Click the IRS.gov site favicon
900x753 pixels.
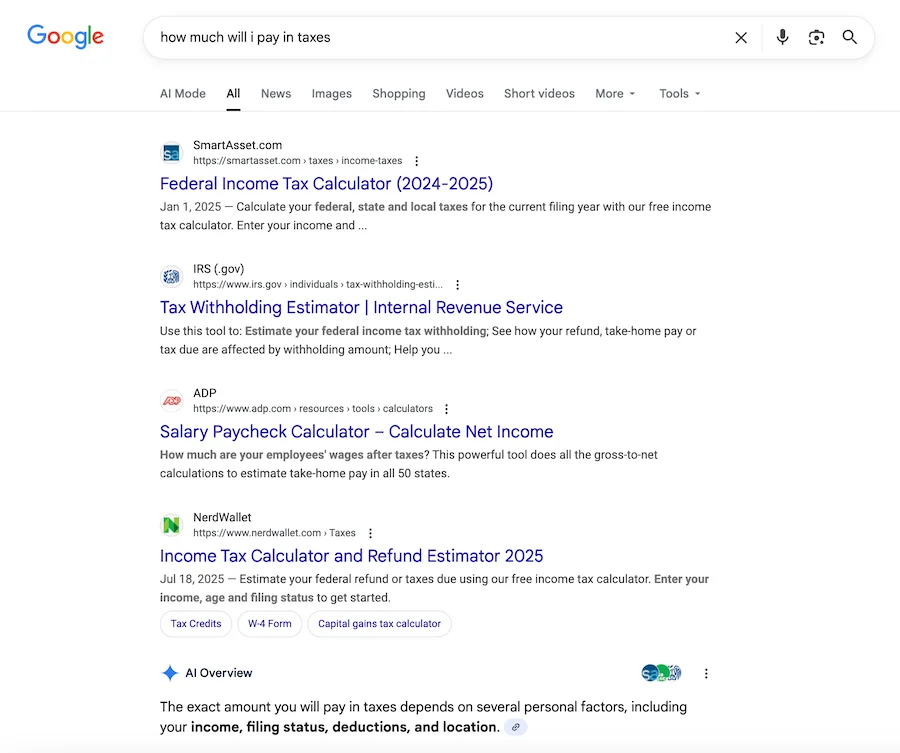(170, 276)
